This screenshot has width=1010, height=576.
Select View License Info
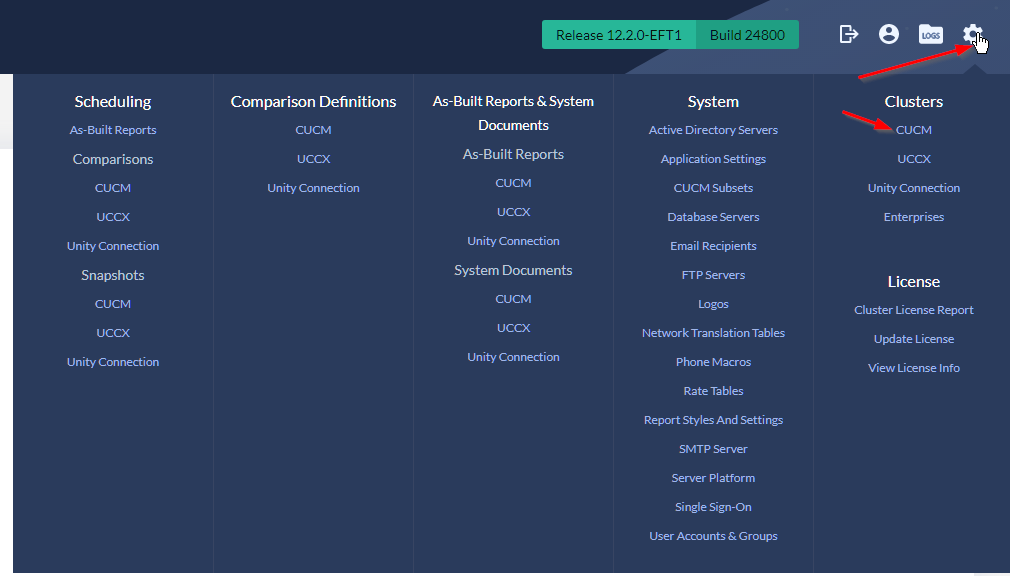click(913, 367)
